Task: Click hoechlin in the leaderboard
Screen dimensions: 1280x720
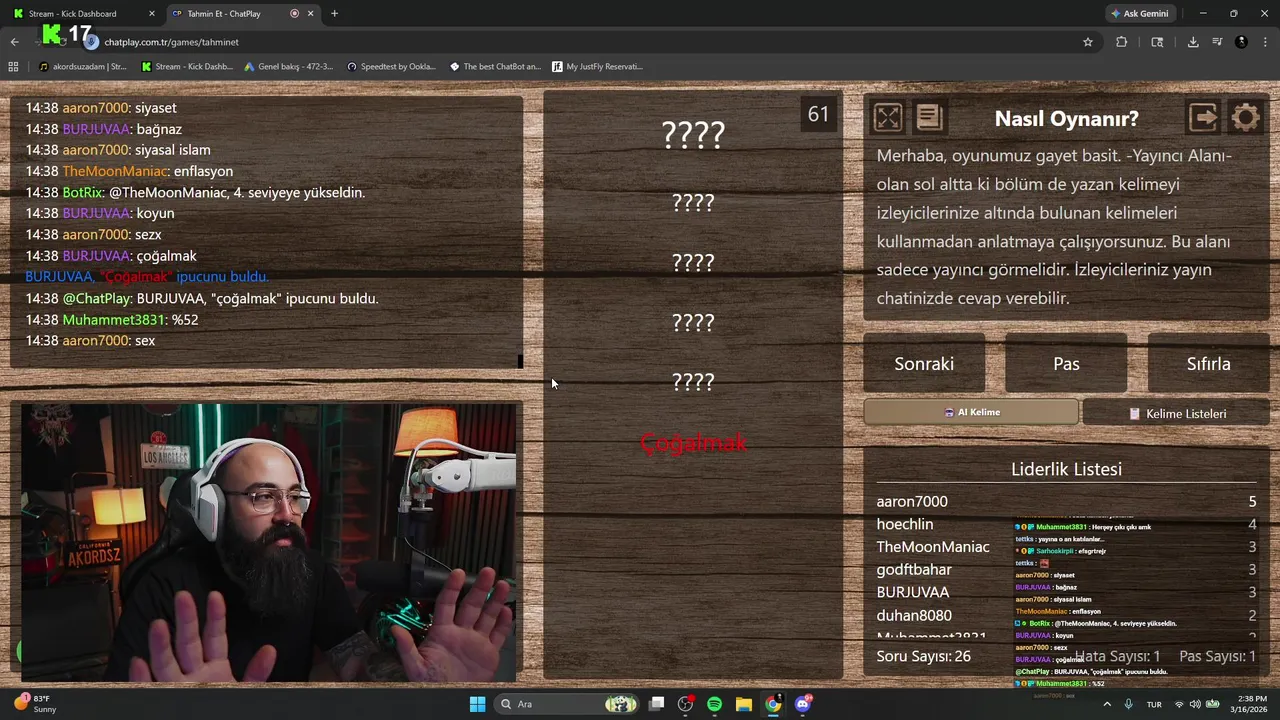Action: click(x=905, y=524)
